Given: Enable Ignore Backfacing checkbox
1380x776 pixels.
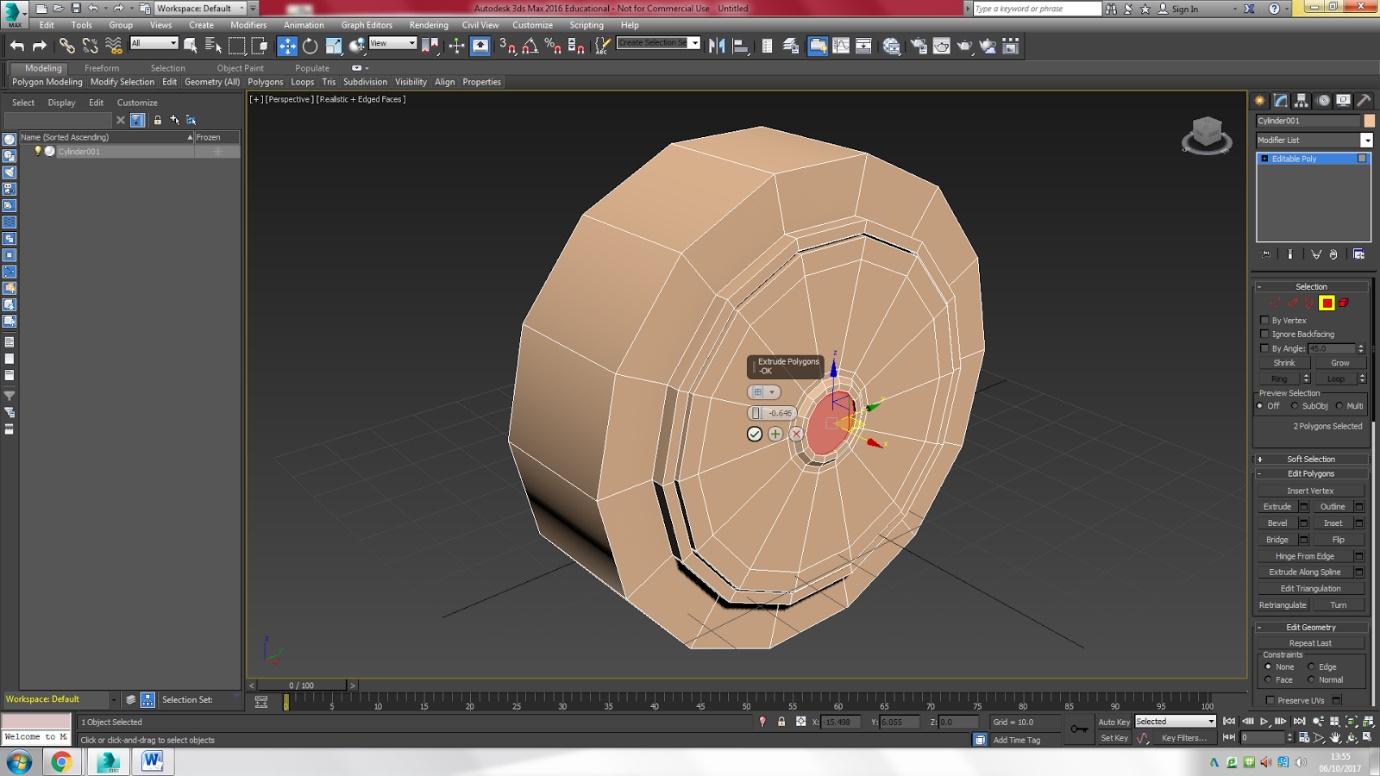Looking at the screenshot, I should (1265, 334).
